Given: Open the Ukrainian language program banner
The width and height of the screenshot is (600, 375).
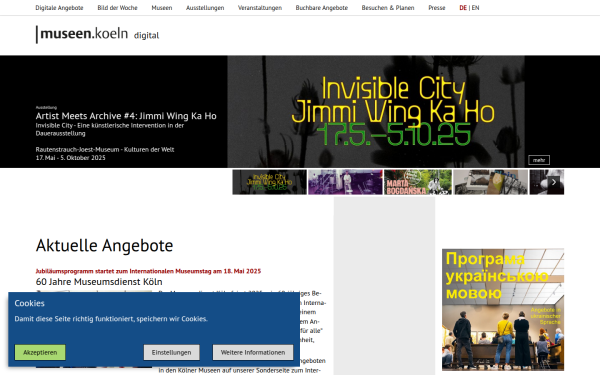Looking at the screenshot, I should click(503, 310).
